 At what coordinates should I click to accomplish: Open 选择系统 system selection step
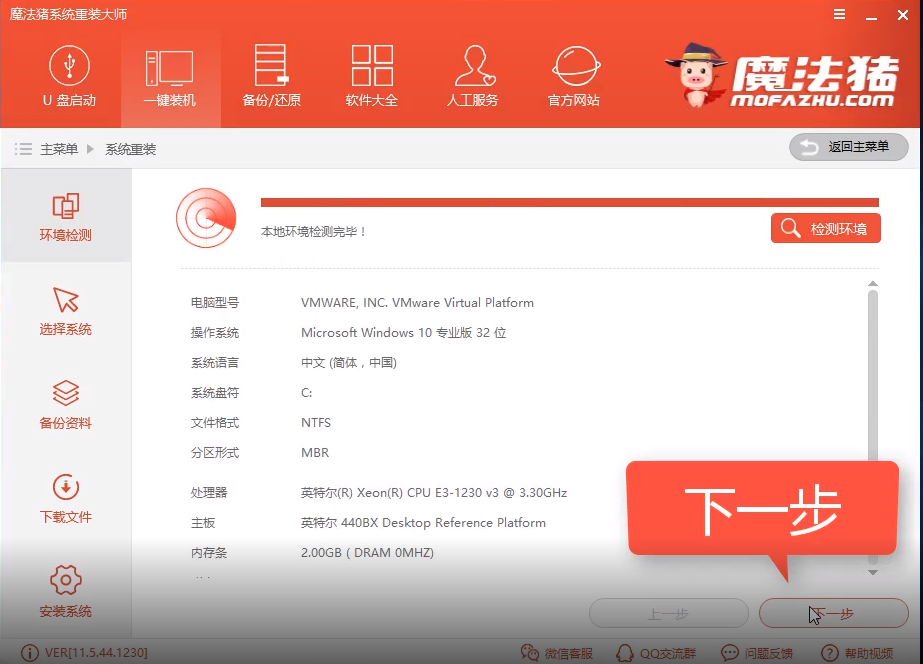pyautogui.click(x=65, y=312)
